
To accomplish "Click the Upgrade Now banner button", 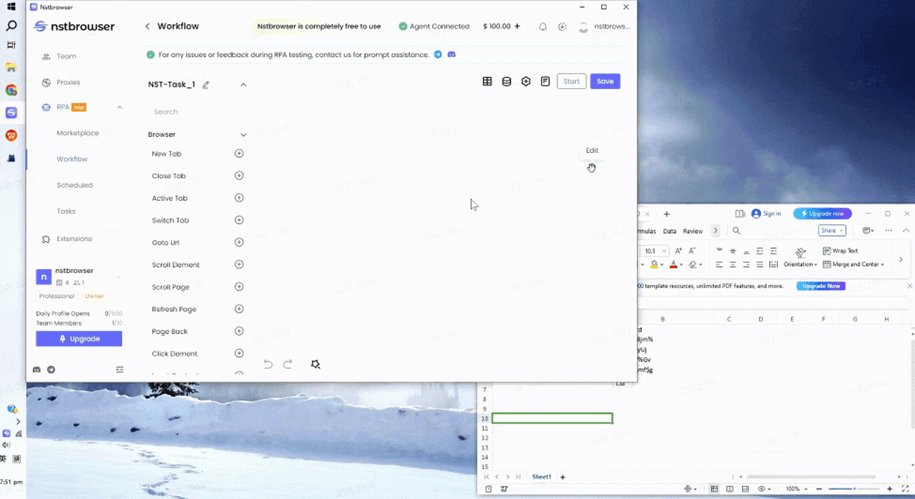I will 821,286.
